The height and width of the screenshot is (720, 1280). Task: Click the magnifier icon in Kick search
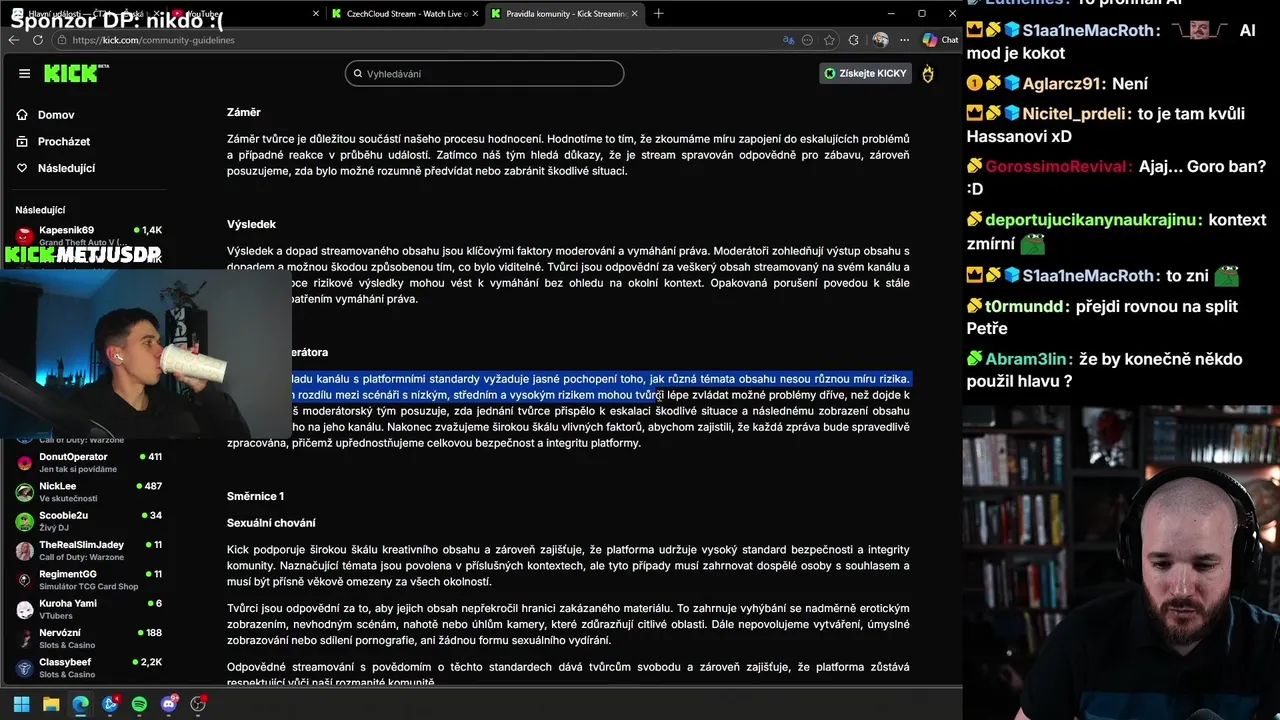tap(358, 74)
